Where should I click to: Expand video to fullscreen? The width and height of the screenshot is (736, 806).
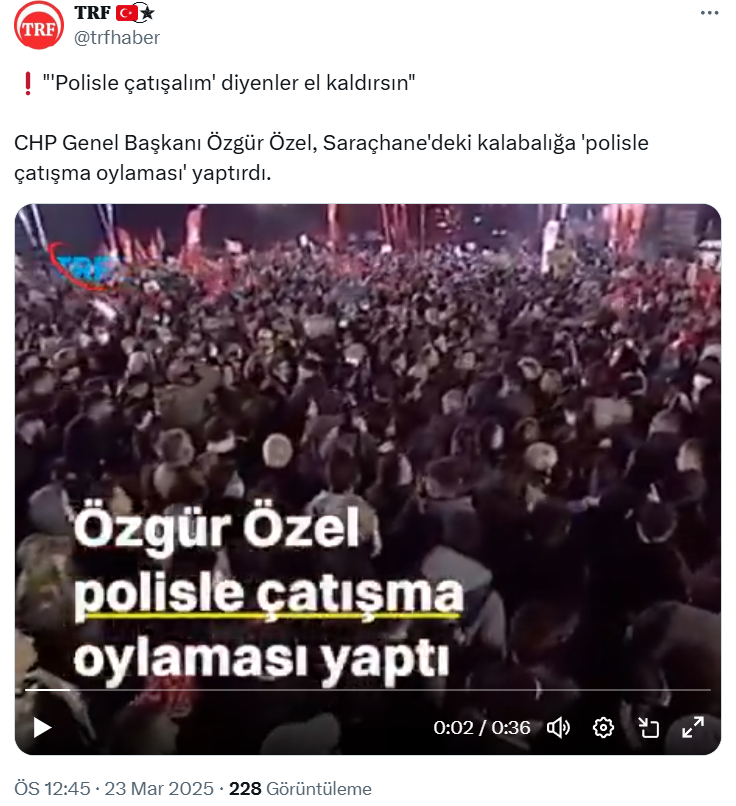(x=693, y=727)
